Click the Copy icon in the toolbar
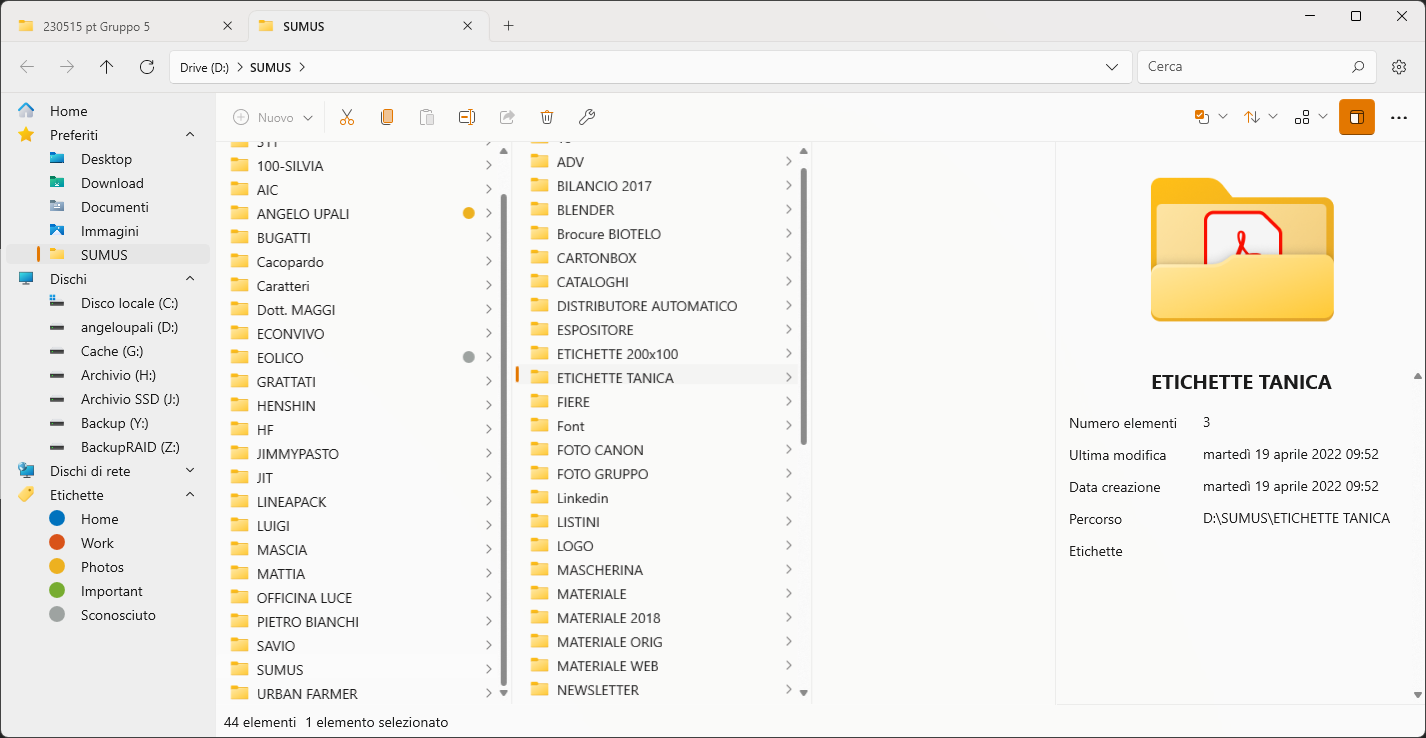 [387, 117]
